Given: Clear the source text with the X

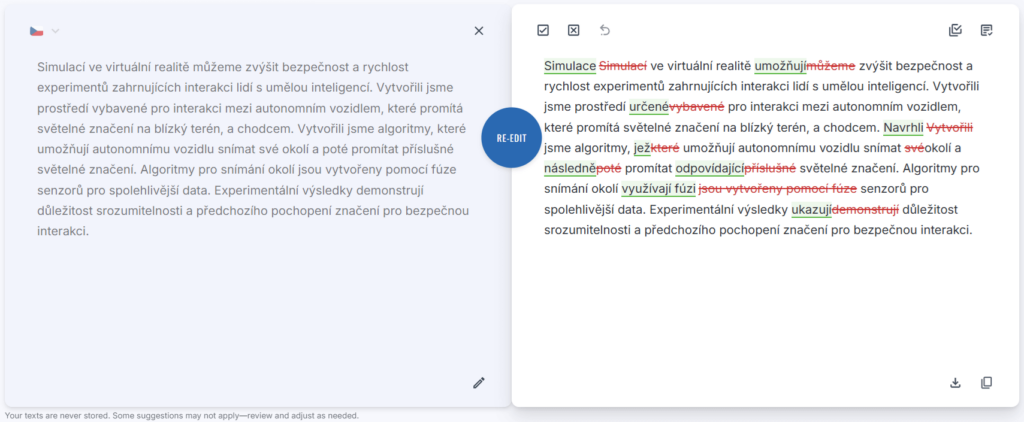Looking at the screenshot, I should click(479, 31).
